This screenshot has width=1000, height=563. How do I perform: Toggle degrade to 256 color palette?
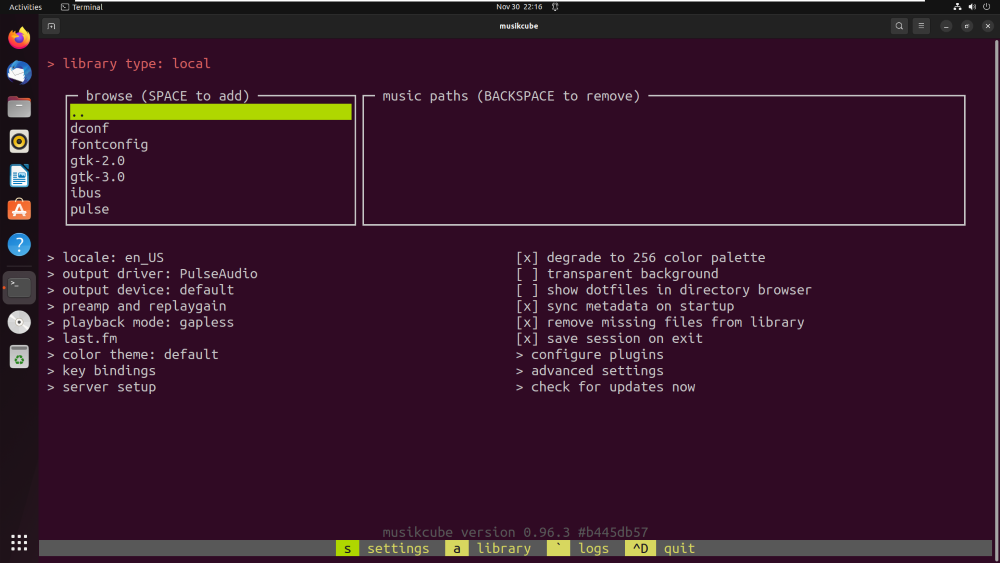click(640, 258)
